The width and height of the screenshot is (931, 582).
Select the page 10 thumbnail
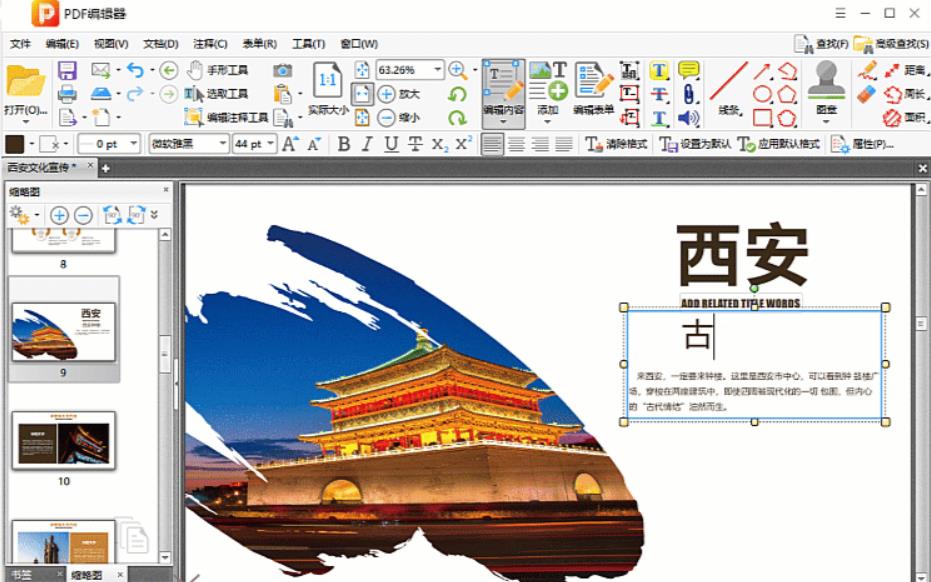[x=62, y=440]
